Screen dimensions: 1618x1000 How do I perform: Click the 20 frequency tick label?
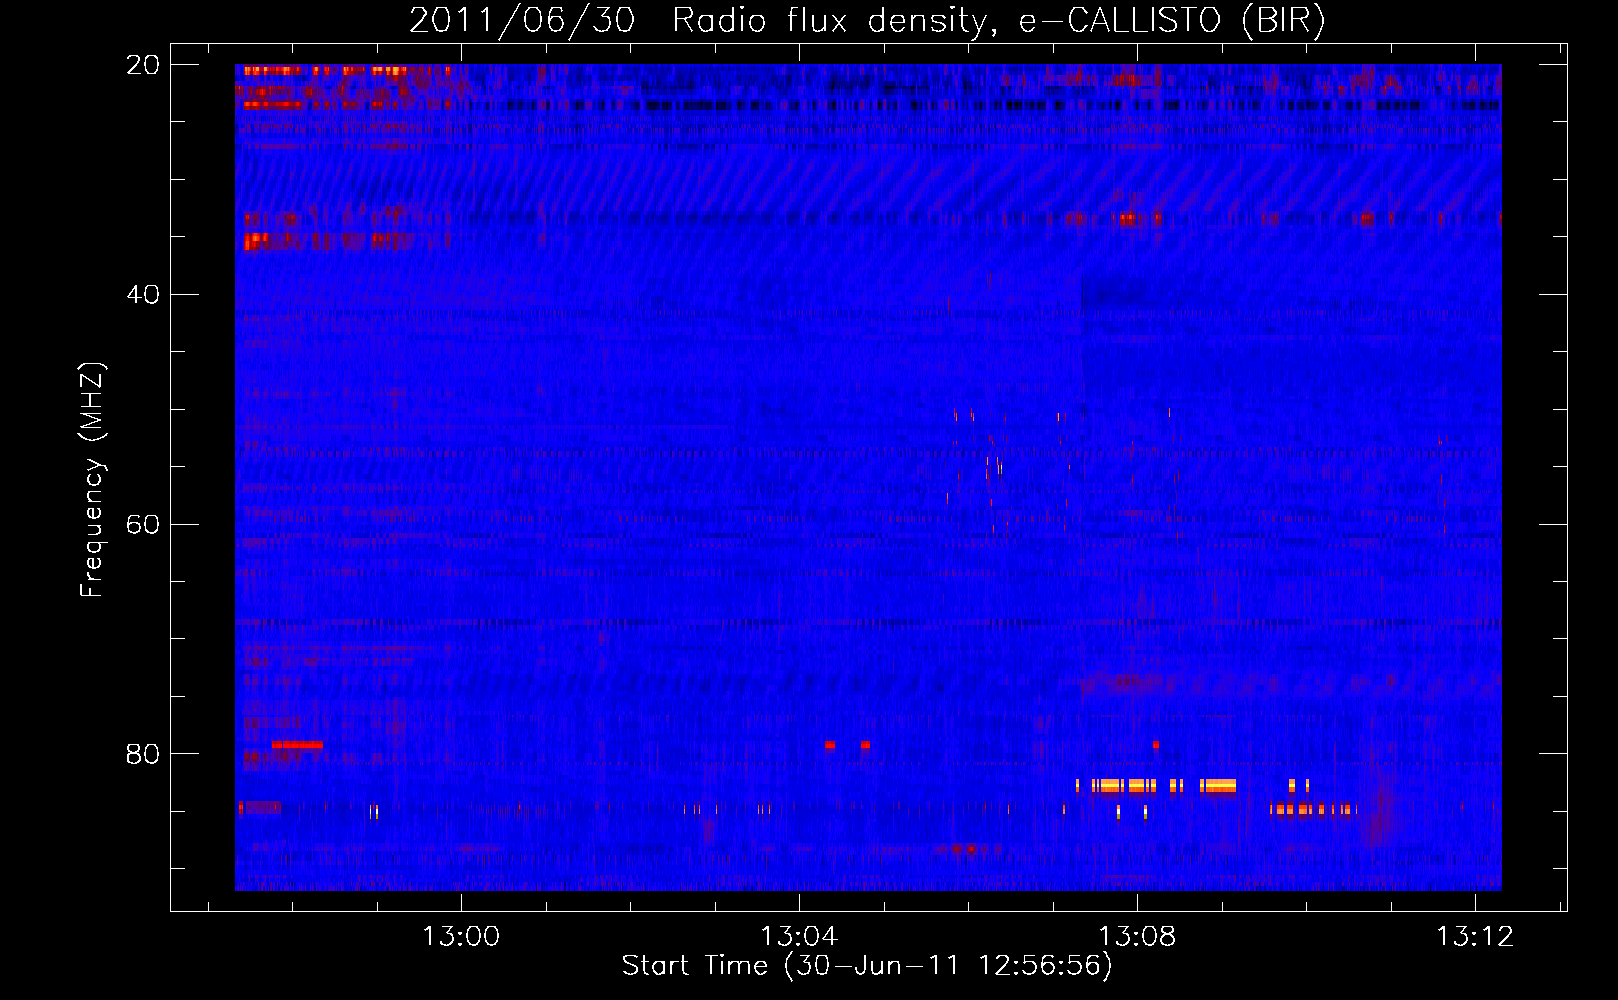142,65
